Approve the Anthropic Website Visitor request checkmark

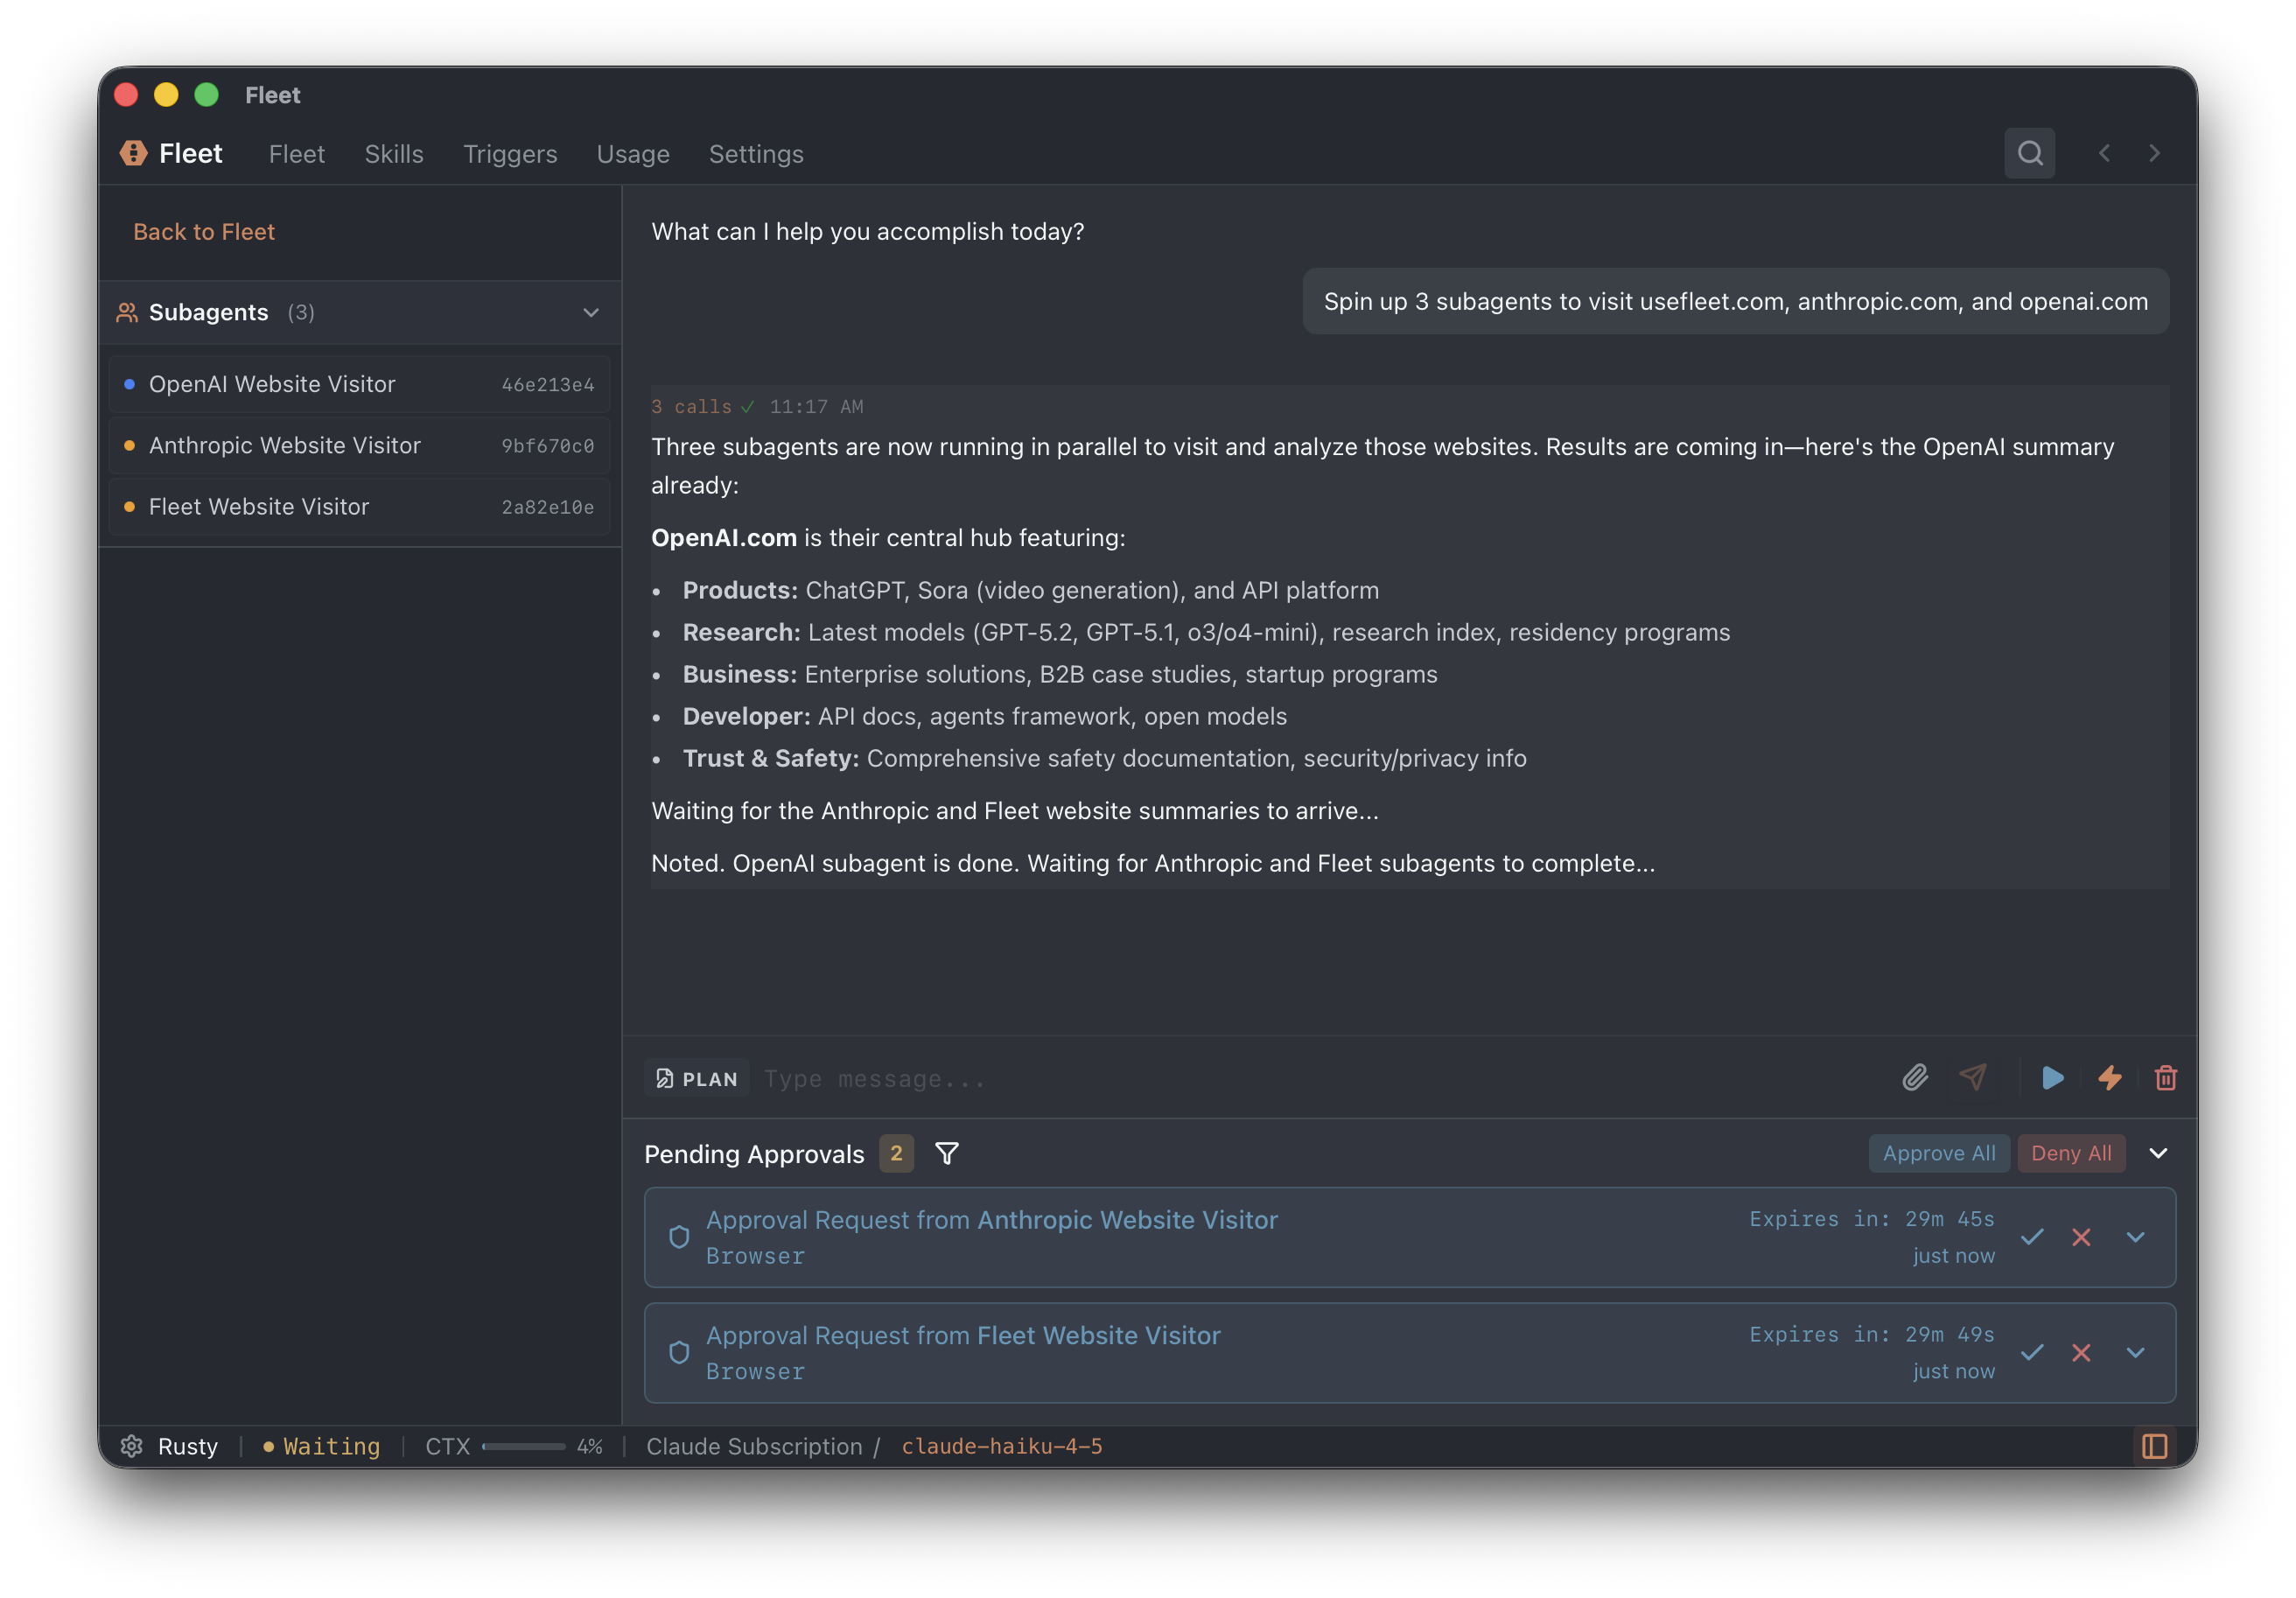tap(2031, 1237)
